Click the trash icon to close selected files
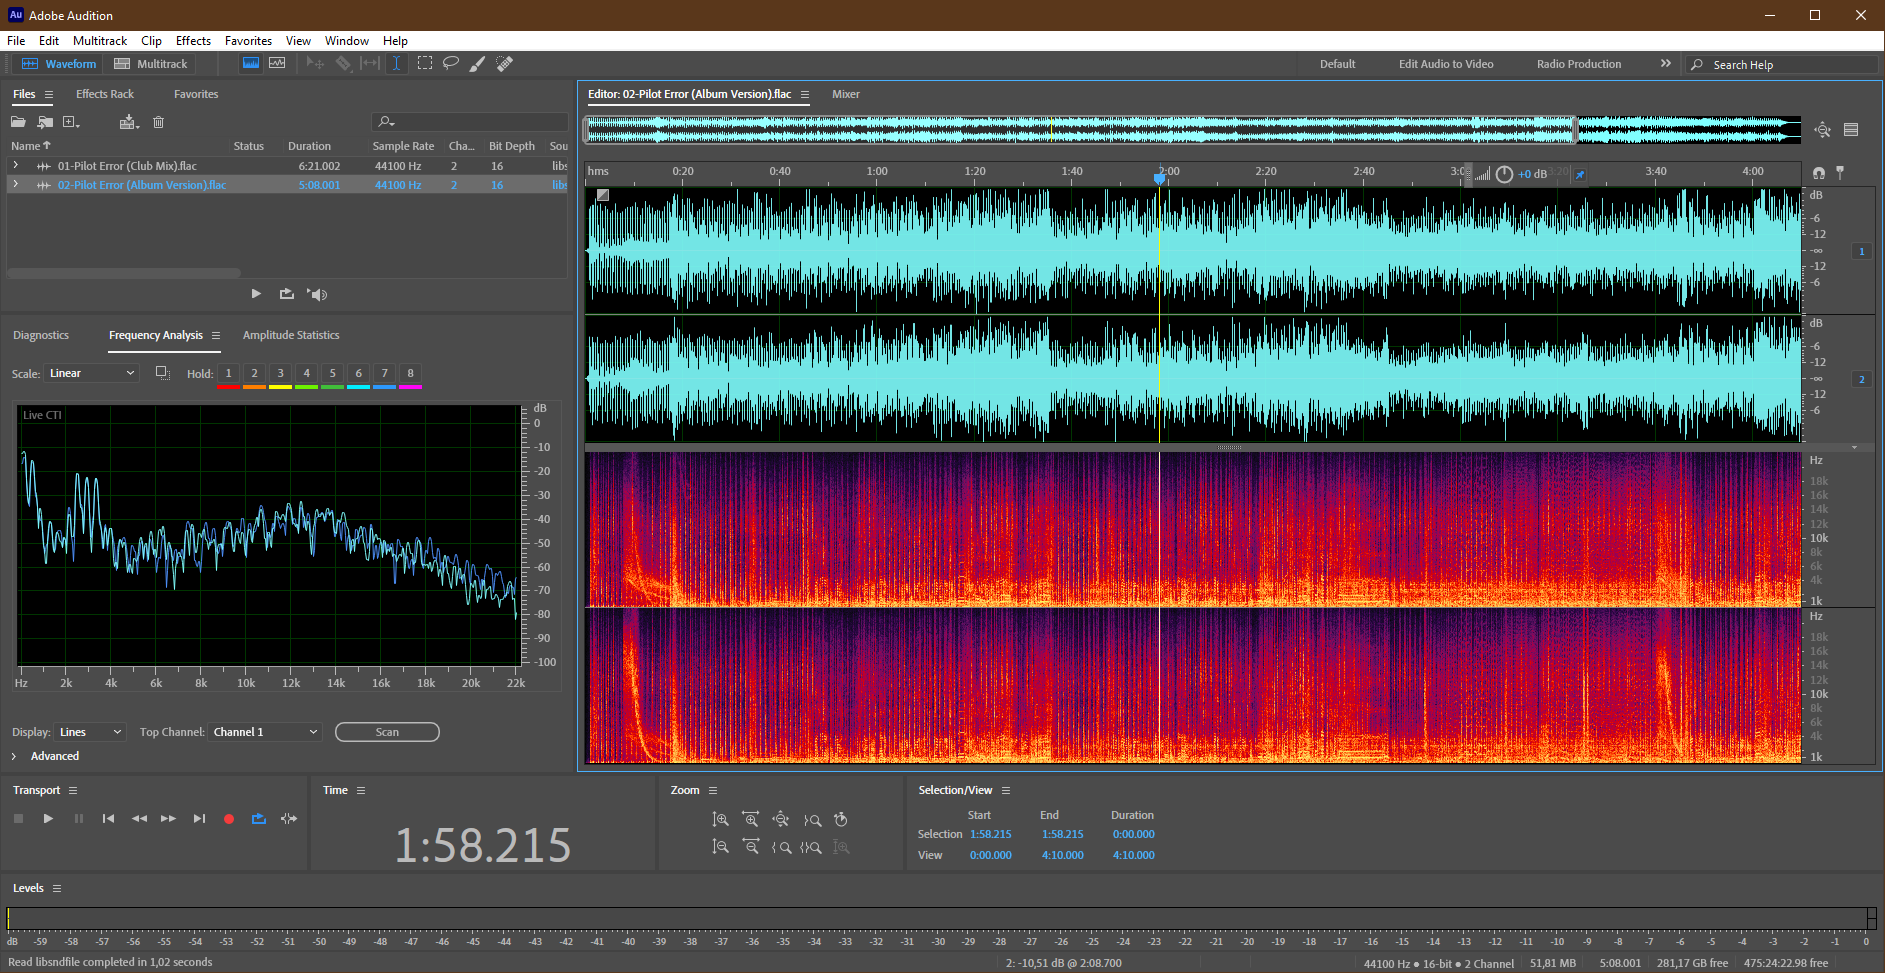 [x=158, y=122]
